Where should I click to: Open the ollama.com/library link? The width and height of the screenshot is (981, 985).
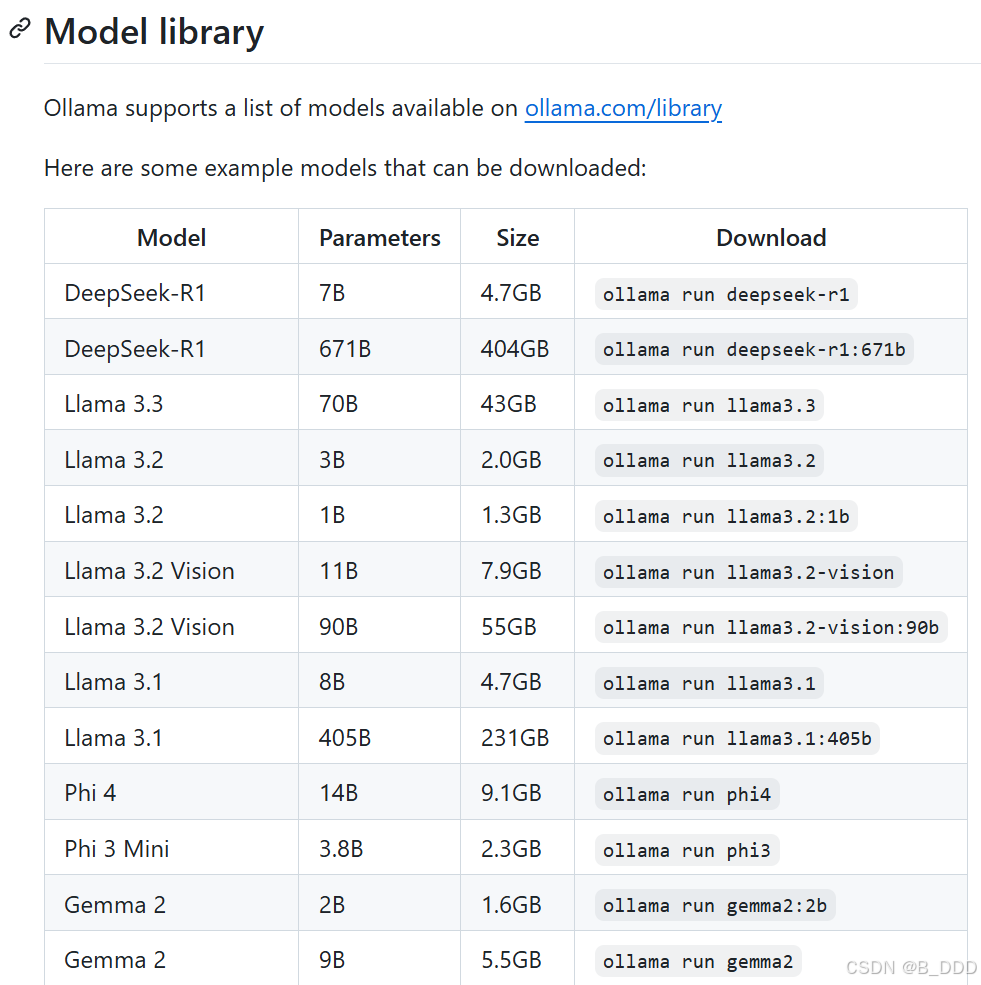click(623, 109)
